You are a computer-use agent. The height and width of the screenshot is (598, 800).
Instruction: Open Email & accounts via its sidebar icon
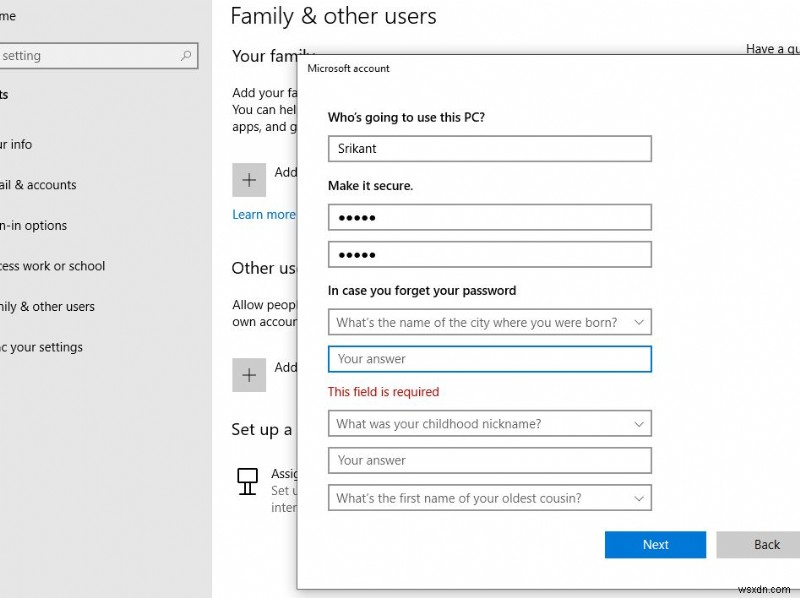tap(5, 185)
